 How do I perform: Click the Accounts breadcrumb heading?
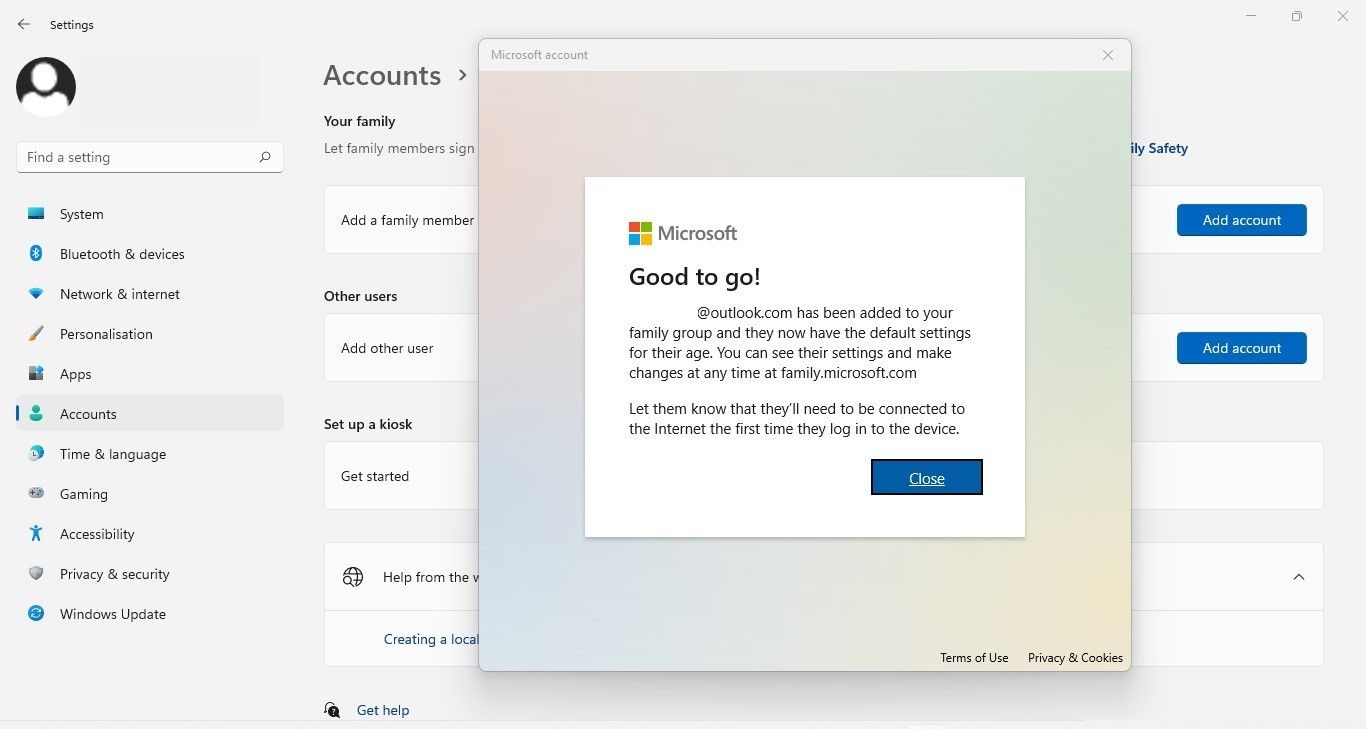click(382, 75)
